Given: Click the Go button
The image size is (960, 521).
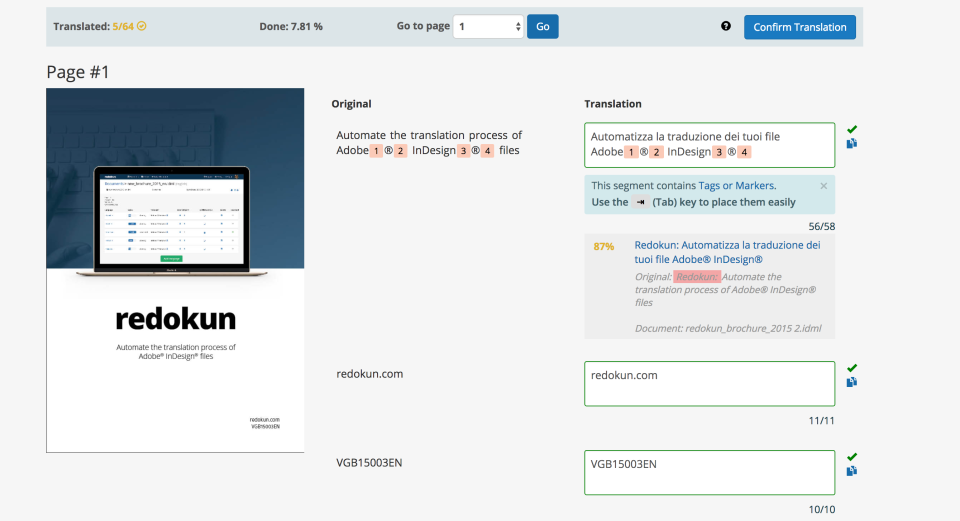Looking at the screenshot, I should [542, 26].
